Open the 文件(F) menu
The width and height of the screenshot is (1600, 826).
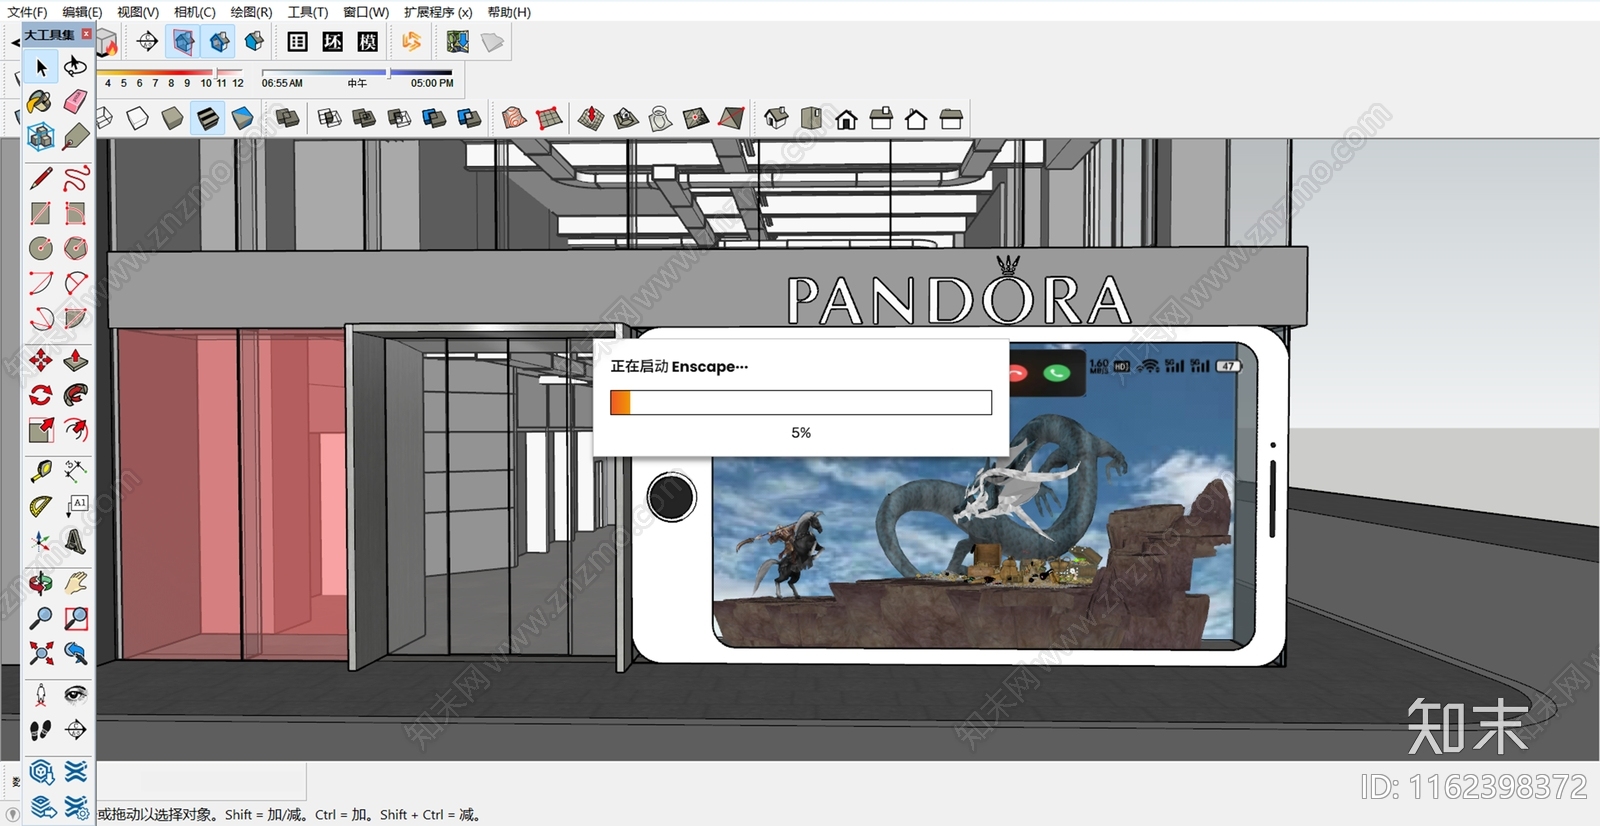[27, 12]
